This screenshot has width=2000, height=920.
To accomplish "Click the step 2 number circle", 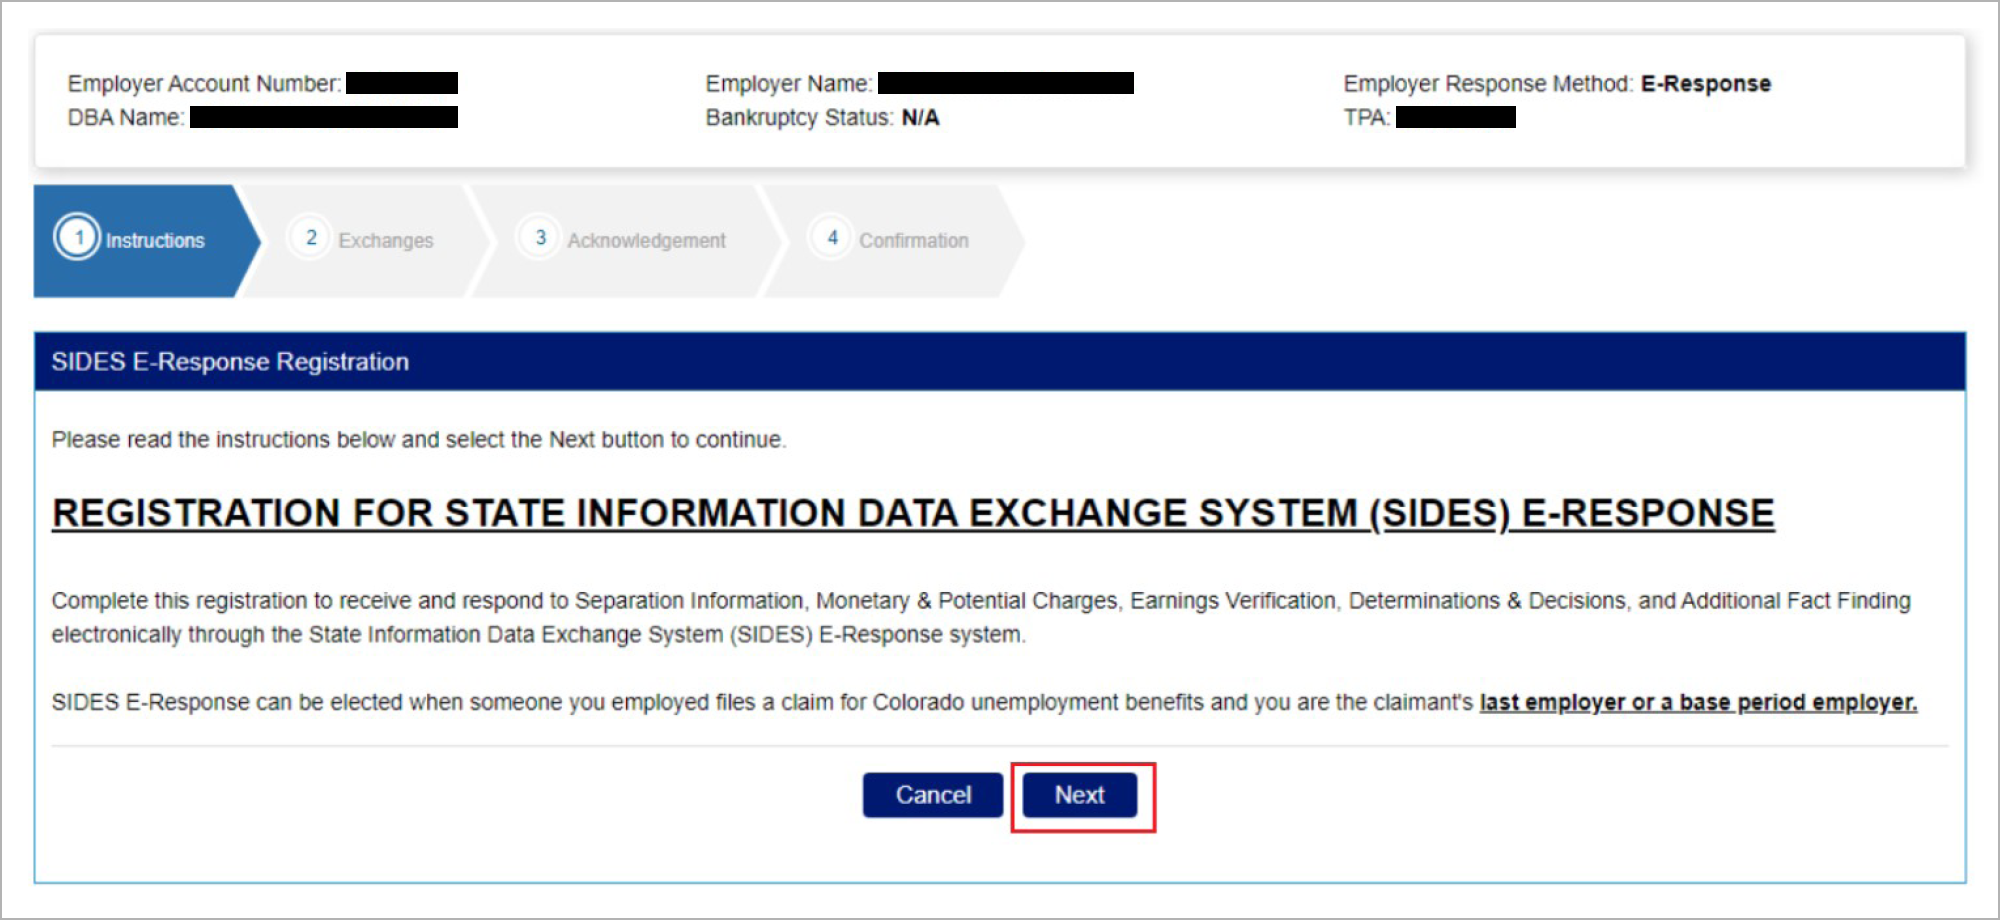I will (x=311, y=238).
